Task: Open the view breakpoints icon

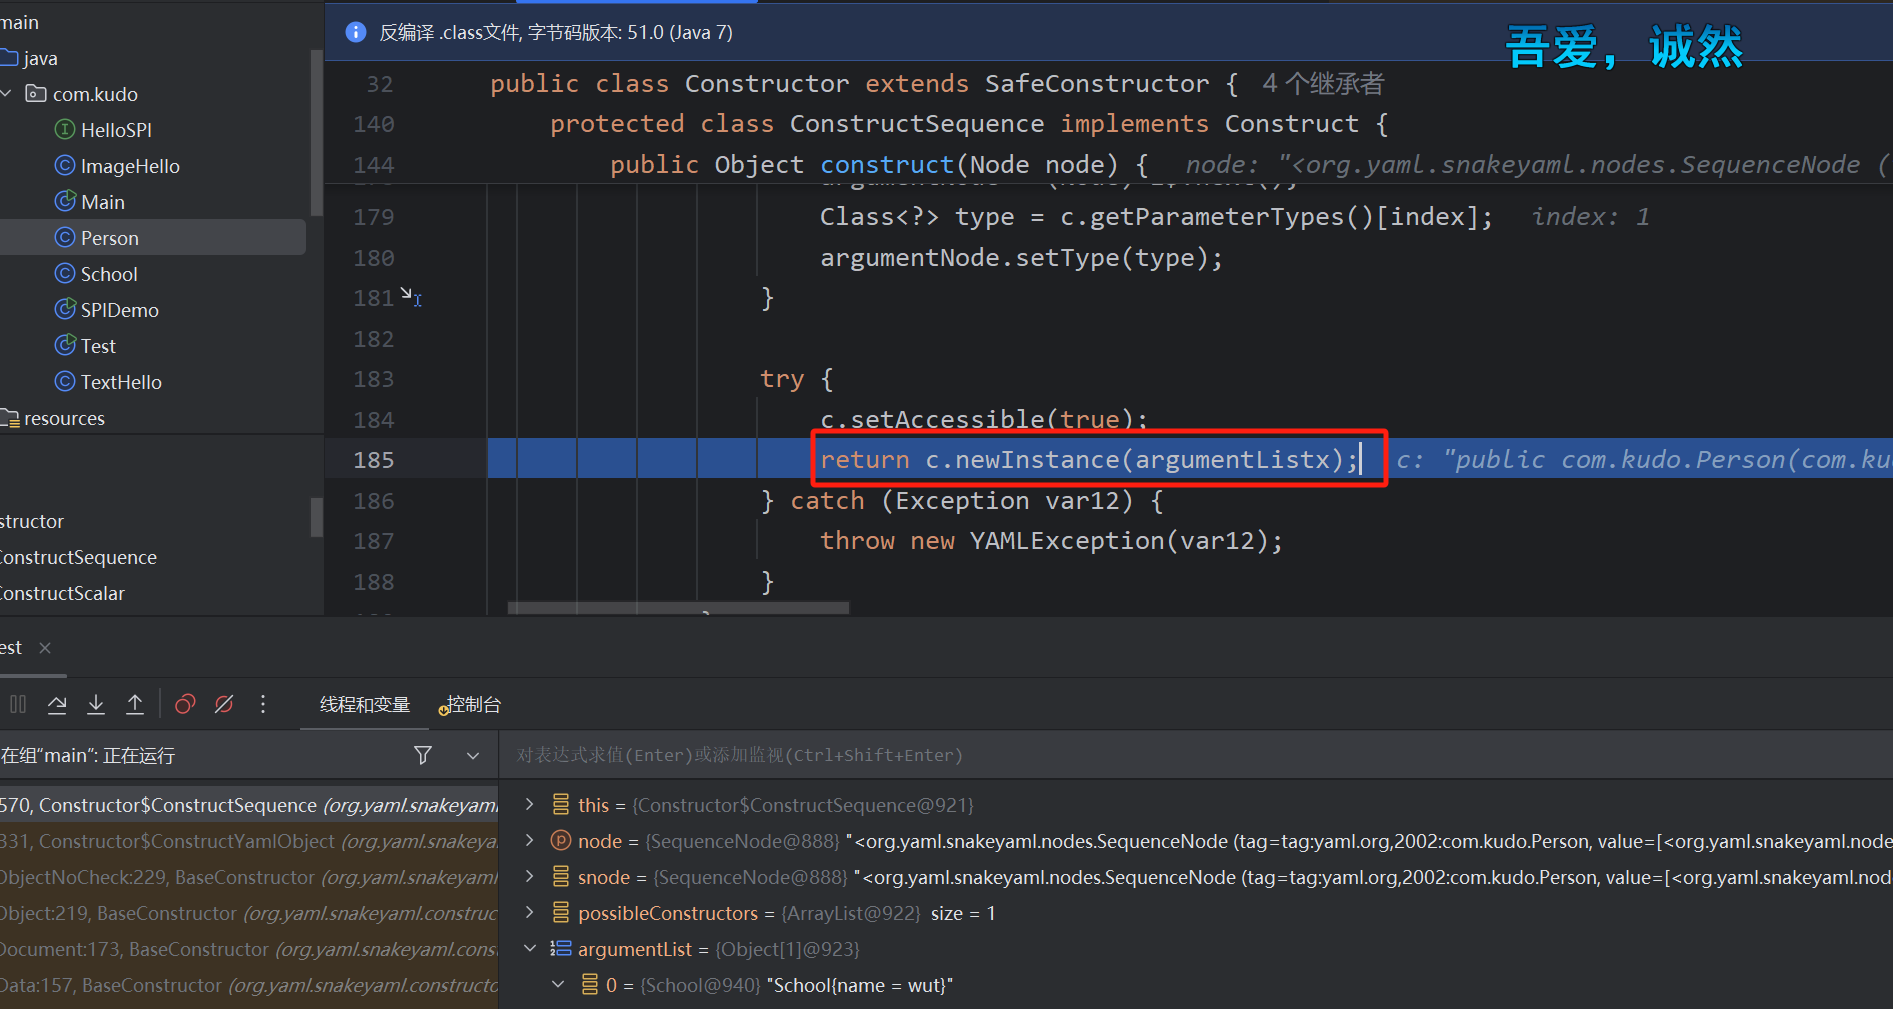Action: pyautogui.click(x=185, y=704)
